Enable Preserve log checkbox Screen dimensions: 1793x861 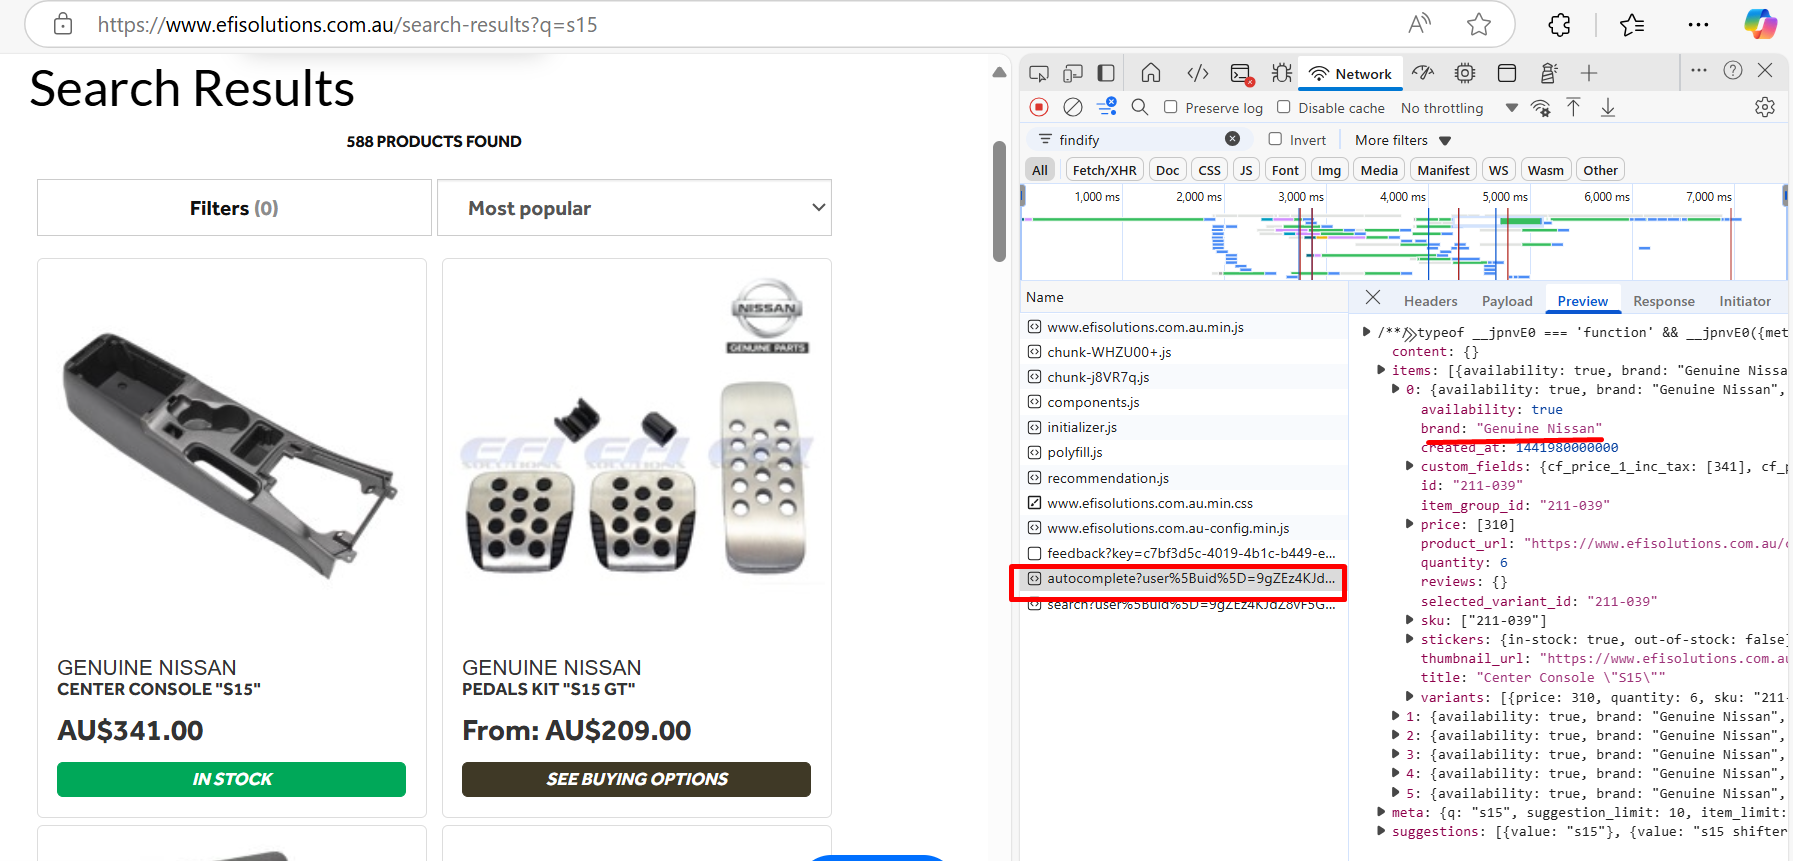(x=1171, y=107)
